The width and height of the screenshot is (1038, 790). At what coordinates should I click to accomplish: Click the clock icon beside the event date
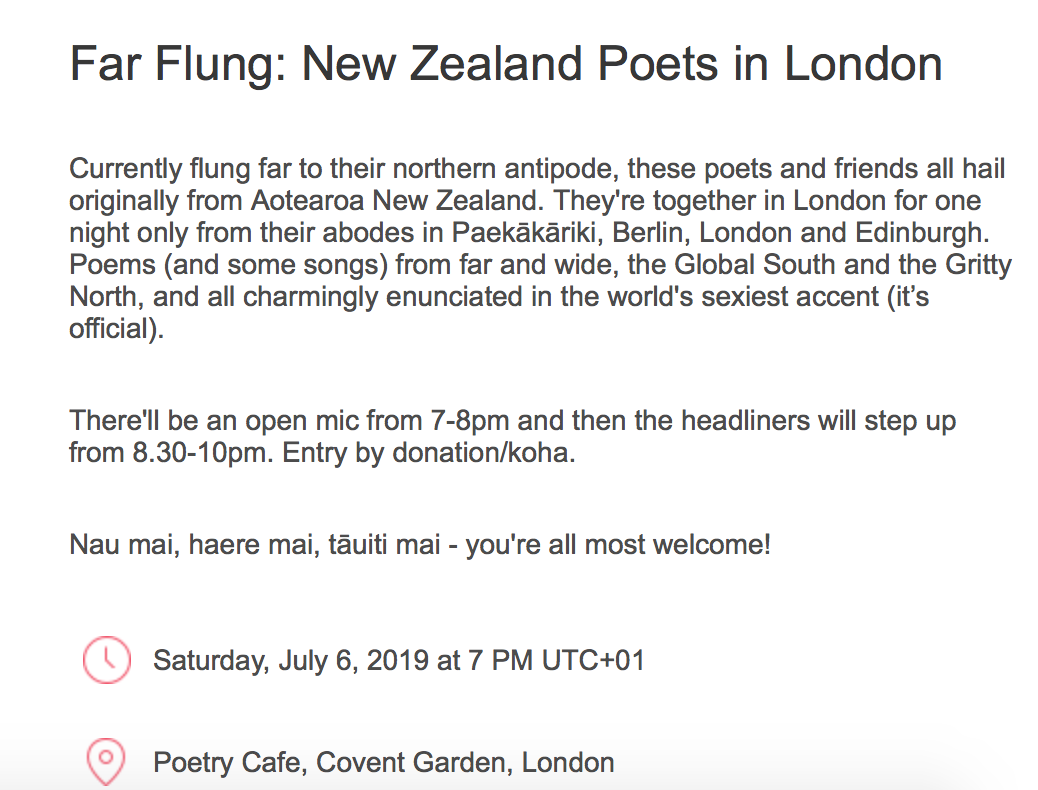pyautogui.click(x=106, y=659)
